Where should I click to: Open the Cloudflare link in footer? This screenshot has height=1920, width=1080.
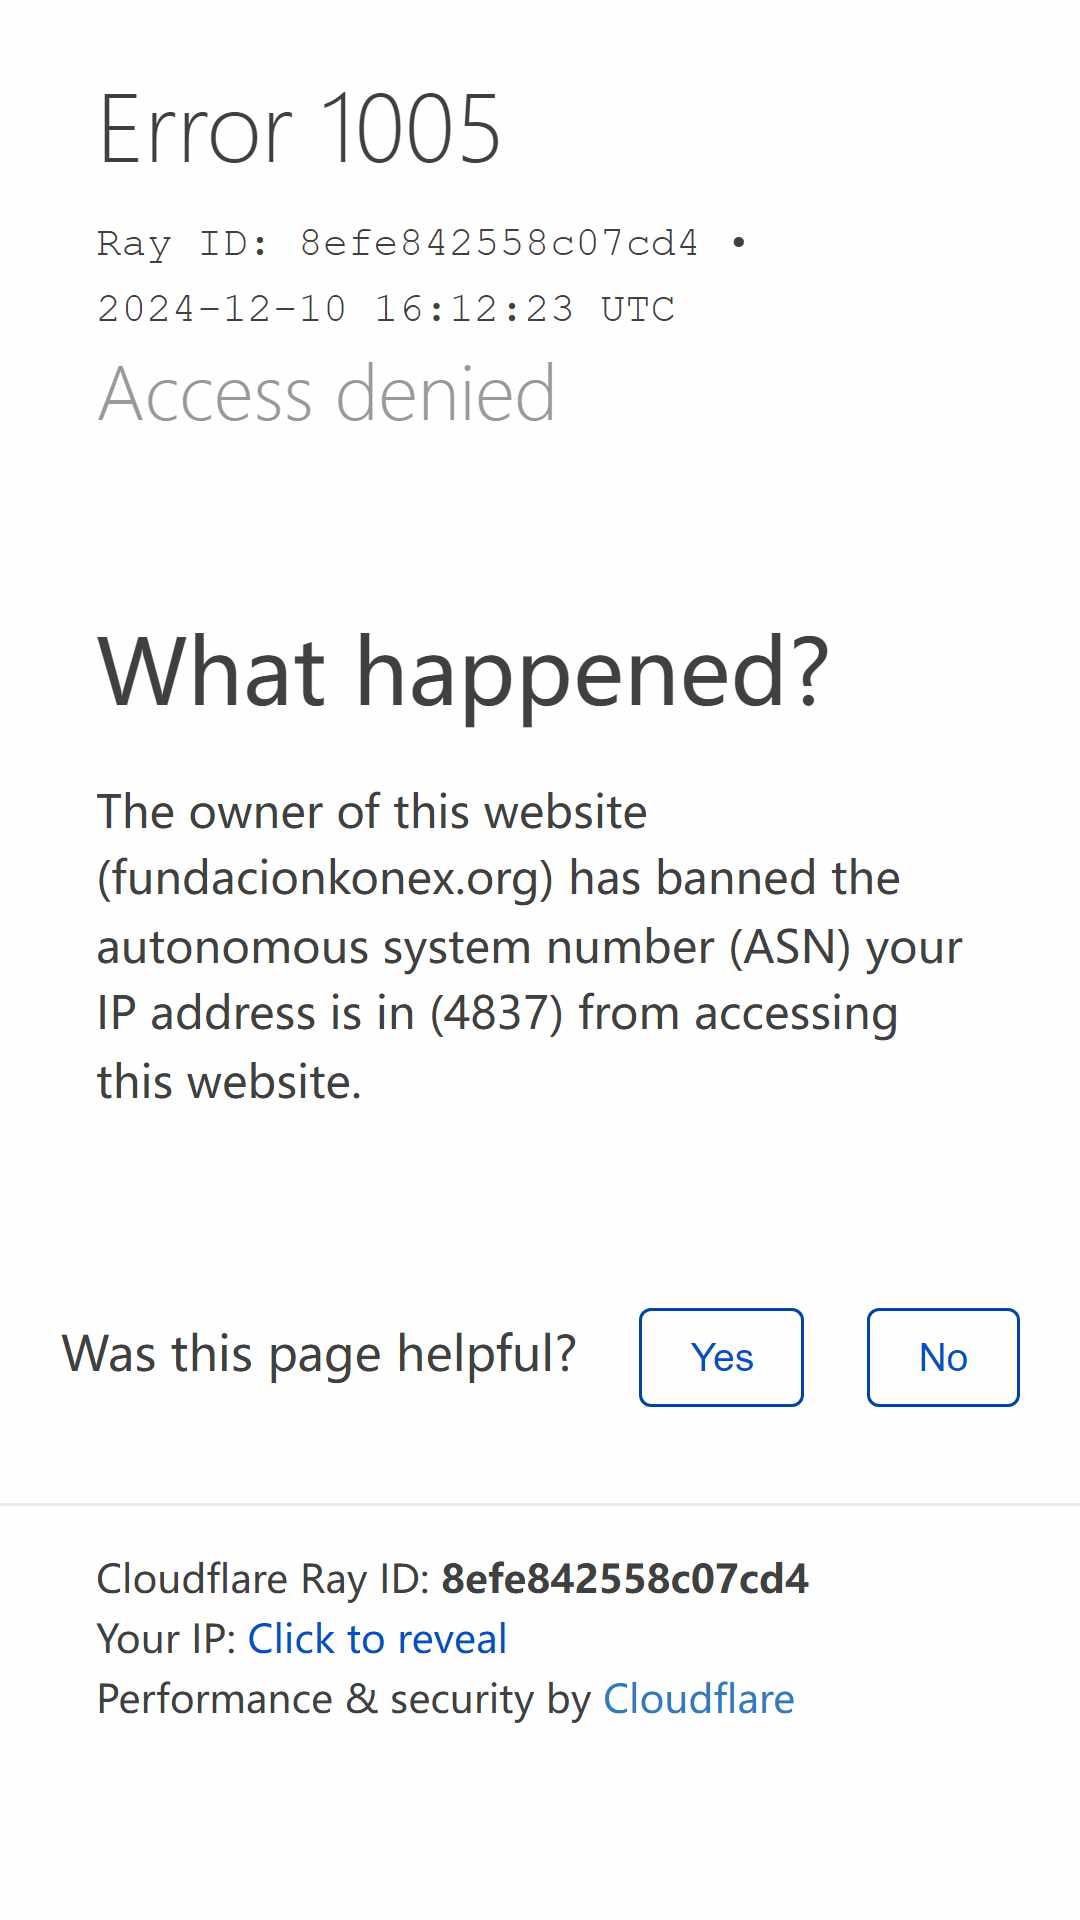pyautogui.click(x=698, y=1699)
